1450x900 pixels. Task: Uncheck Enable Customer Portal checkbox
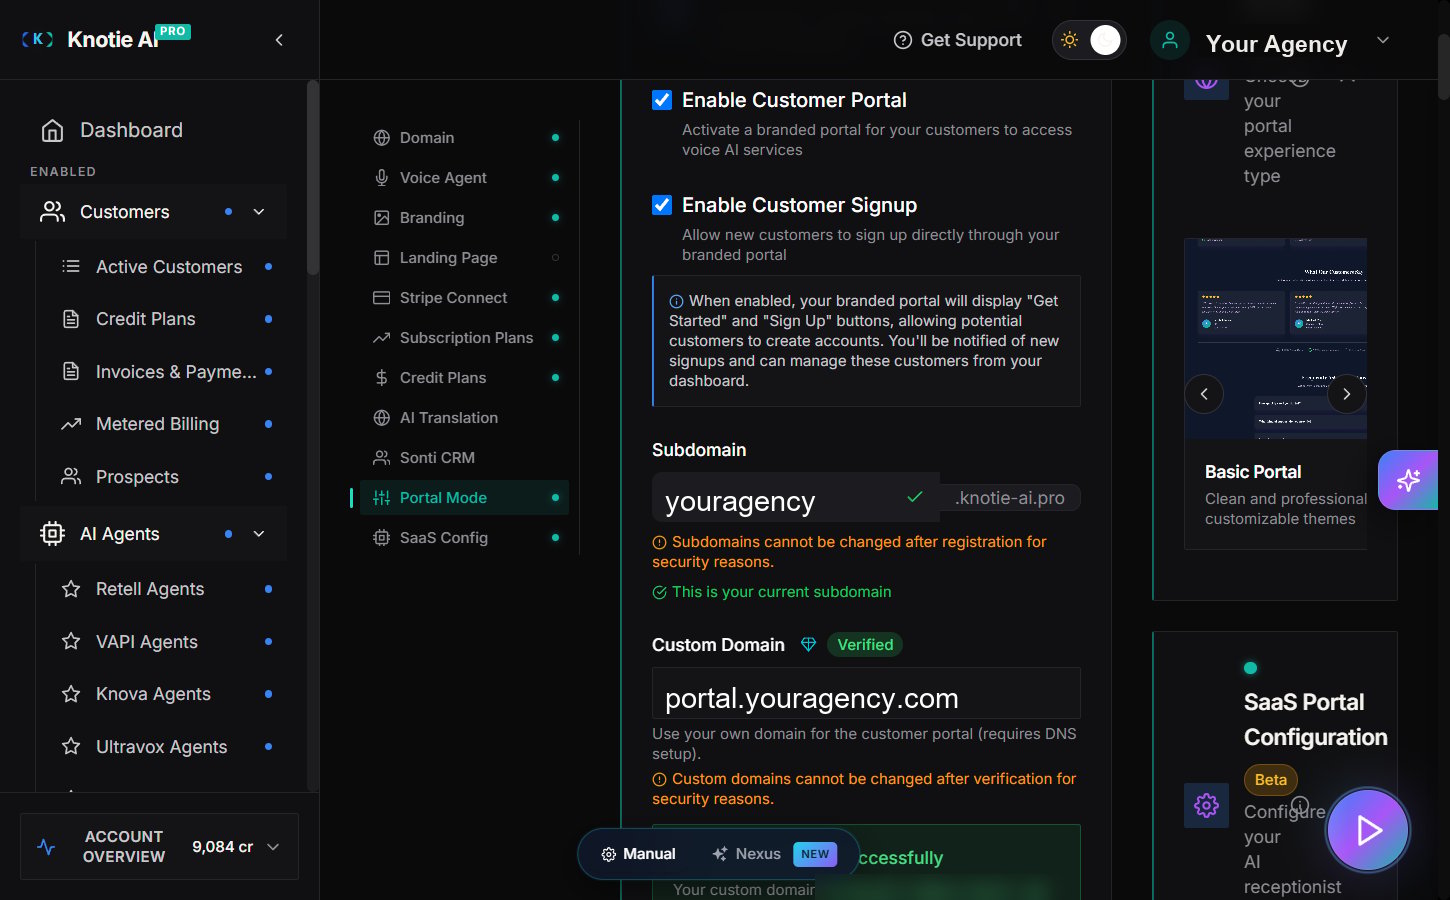point(662,100)
